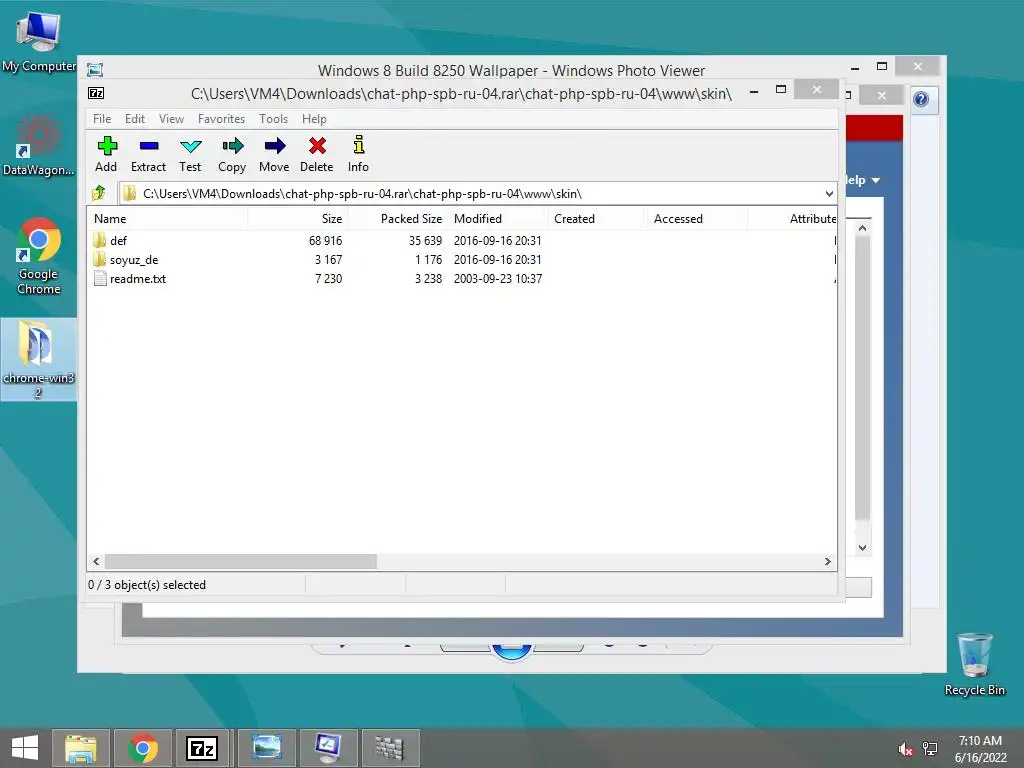Select the "2003-09-23 10:37" modified cell
The image size is (1024, 768).
[498, 279]
